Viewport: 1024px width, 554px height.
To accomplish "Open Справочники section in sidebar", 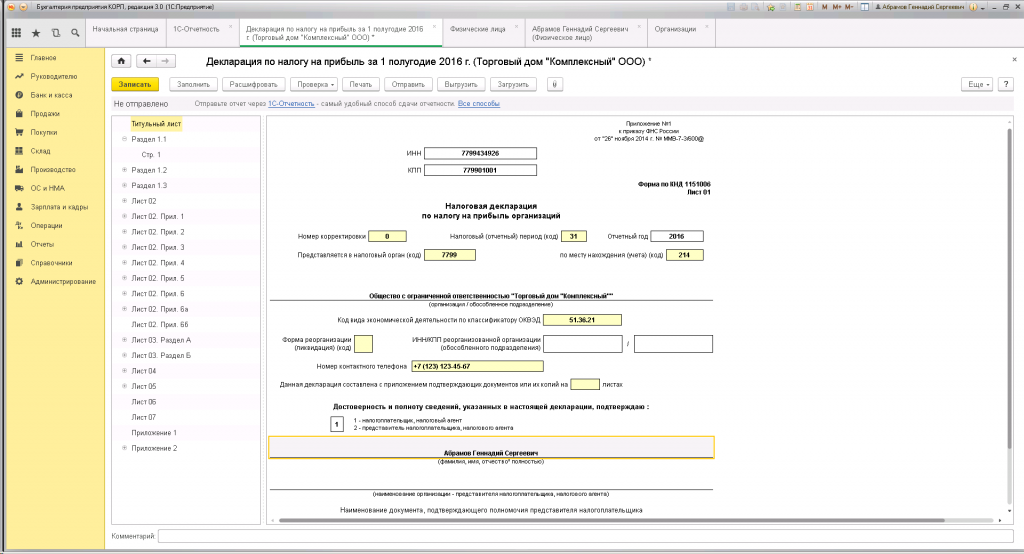I will (51, 263).
